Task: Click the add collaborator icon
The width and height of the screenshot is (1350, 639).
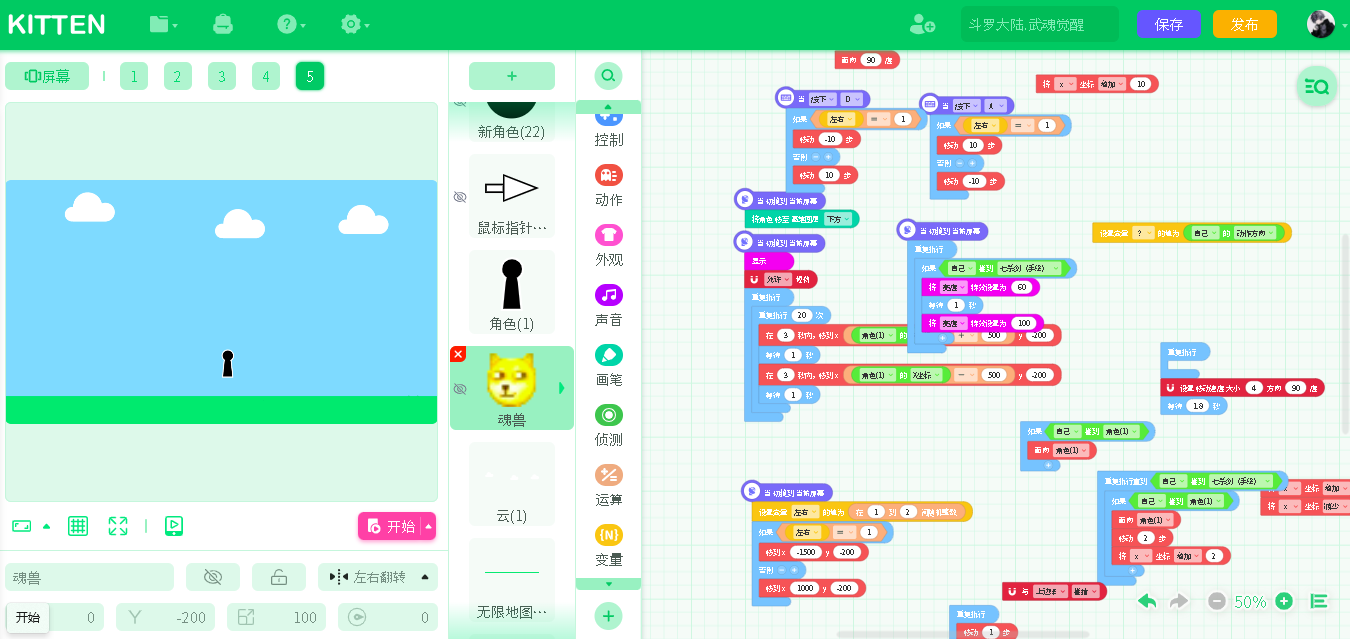Action: coord(922,24)
